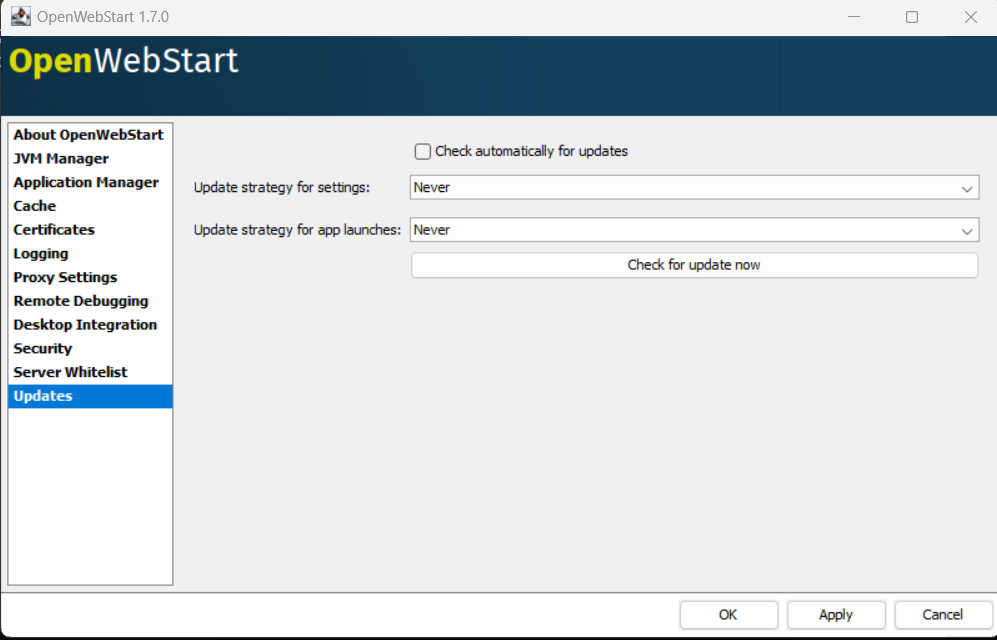Switch to the JVM Manager section
The width and height of the screenshot is (997, 640).
pos(90,159)
